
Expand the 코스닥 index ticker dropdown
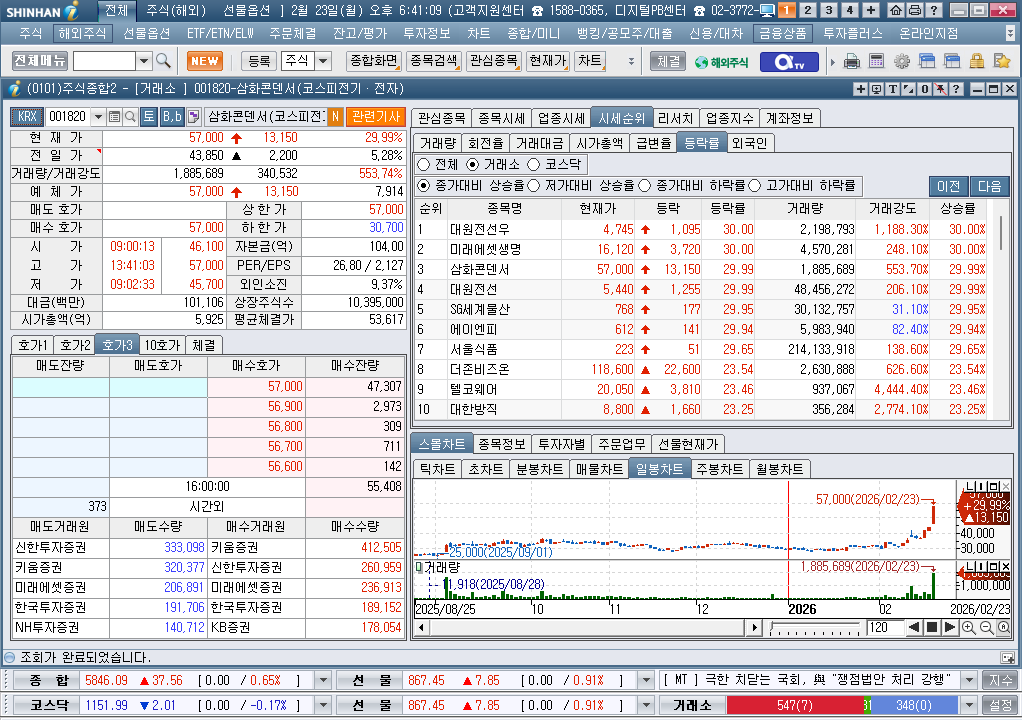[x=323, y=705]
